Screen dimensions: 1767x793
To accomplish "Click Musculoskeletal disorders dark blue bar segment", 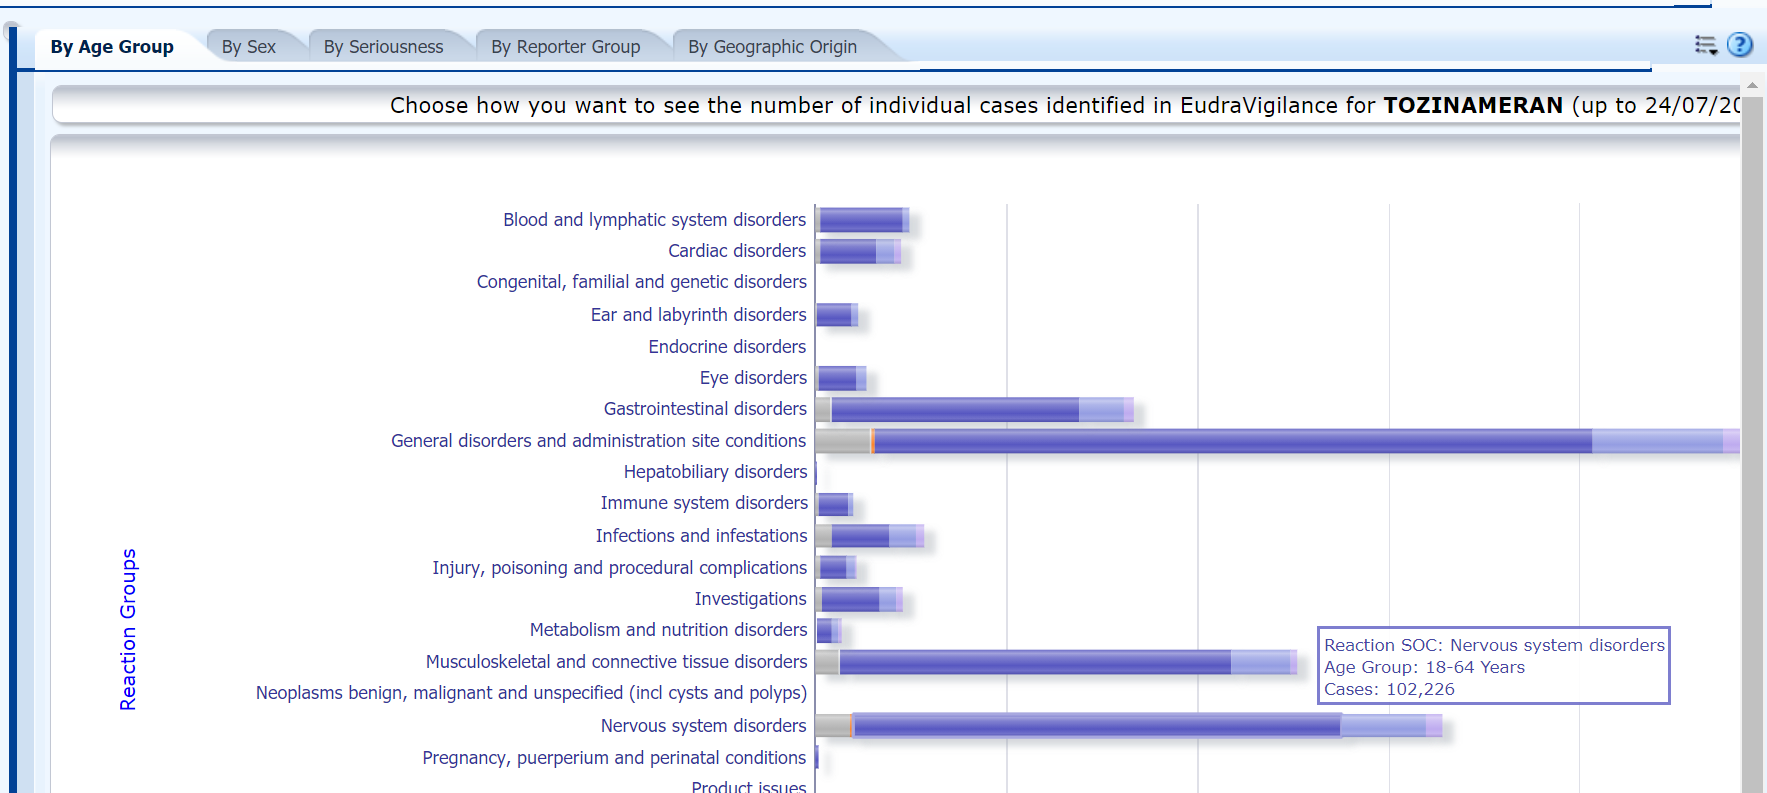I will 1035,662.
